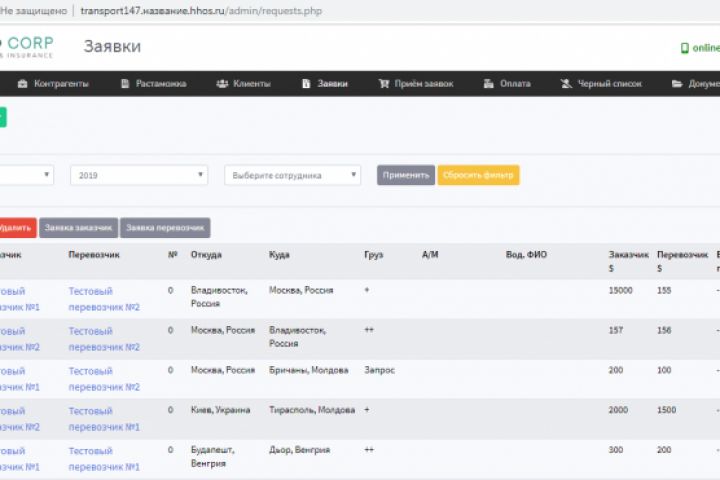
Task: Click the Перевозчик $ column header
Action: coord(682,261)
